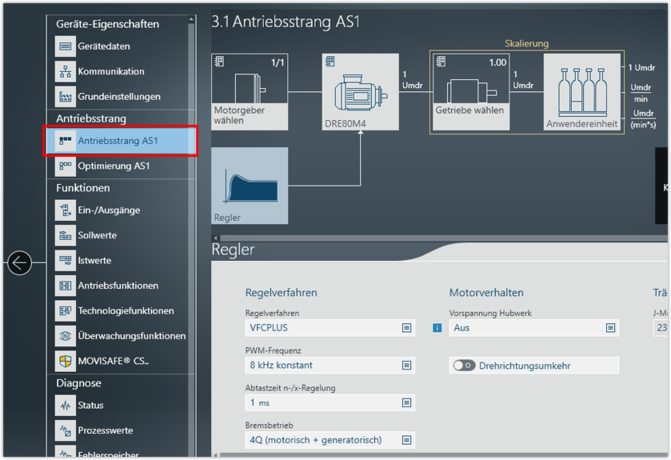Select the Regler block in diagram
This screenshot has width=671, height=460.
(x=250, y=186)
